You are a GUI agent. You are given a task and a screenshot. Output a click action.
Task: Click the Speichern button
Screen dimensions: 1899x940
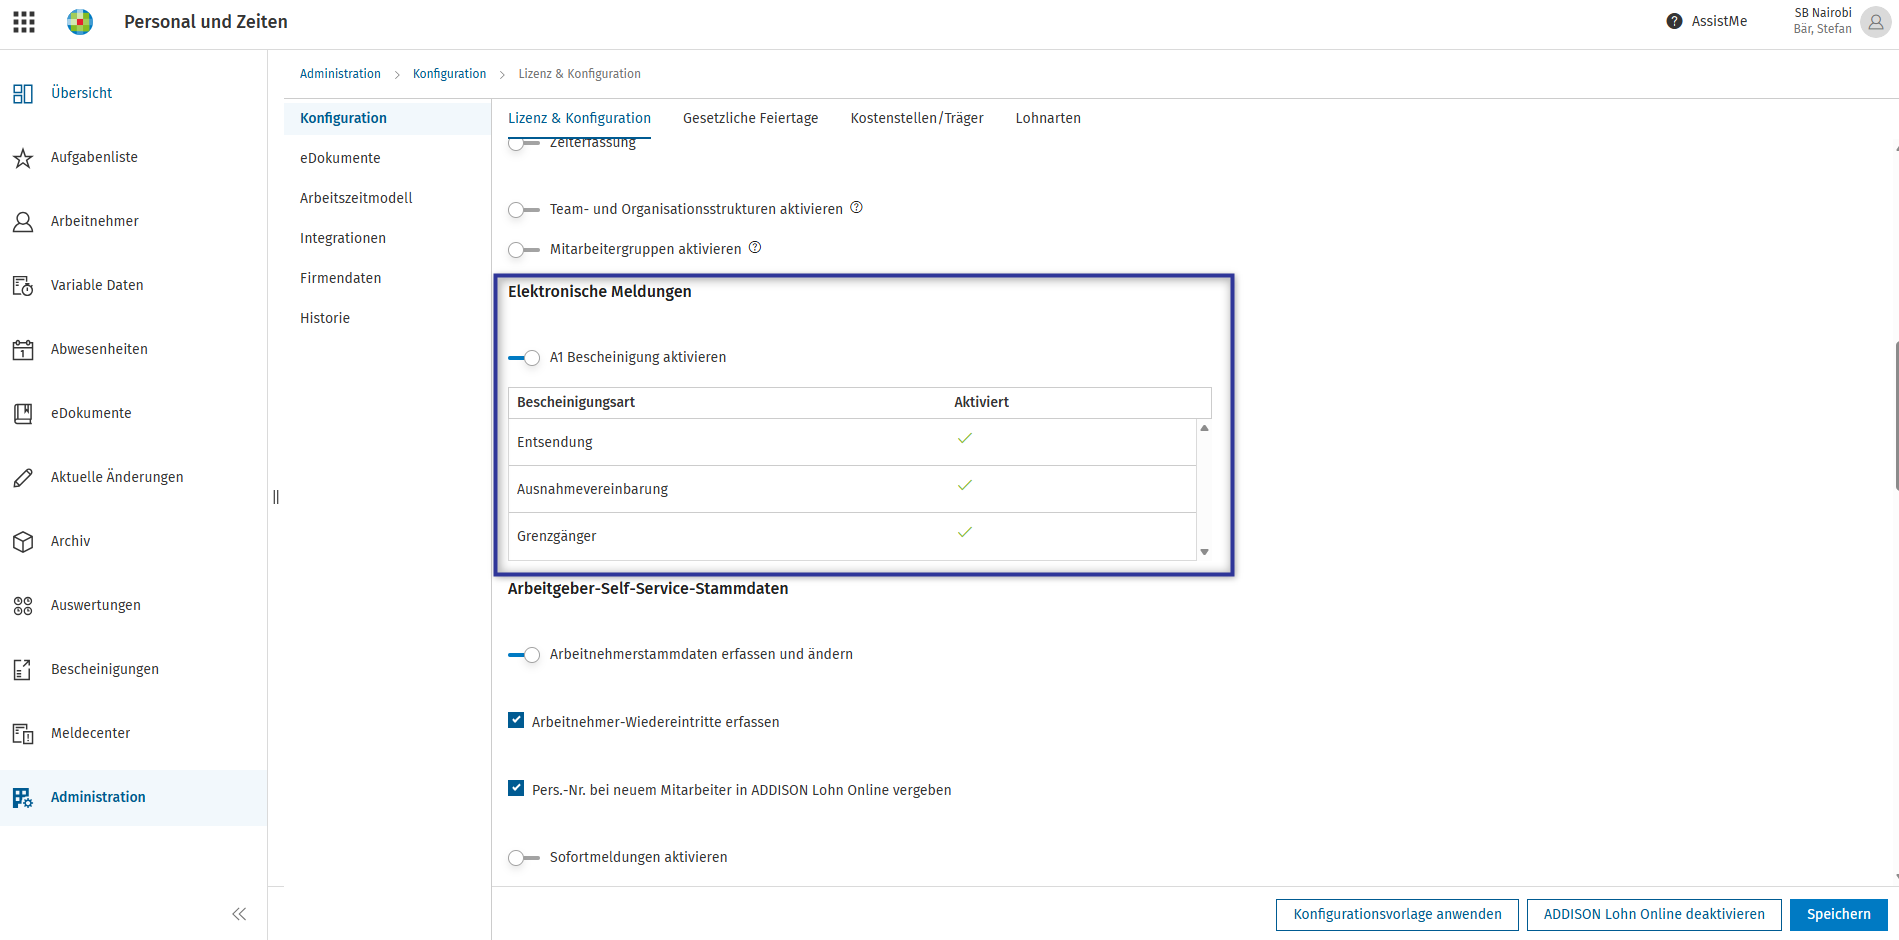coord(1838,915)
